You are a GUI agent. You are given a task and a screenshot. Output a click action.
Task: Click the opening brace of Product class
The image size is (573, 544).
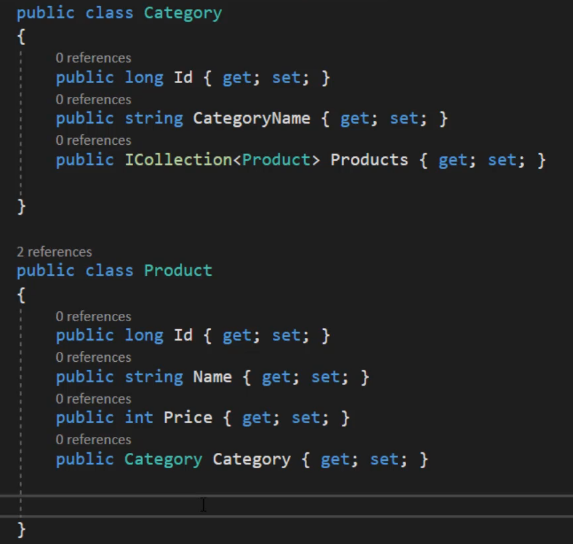[22, 294]
